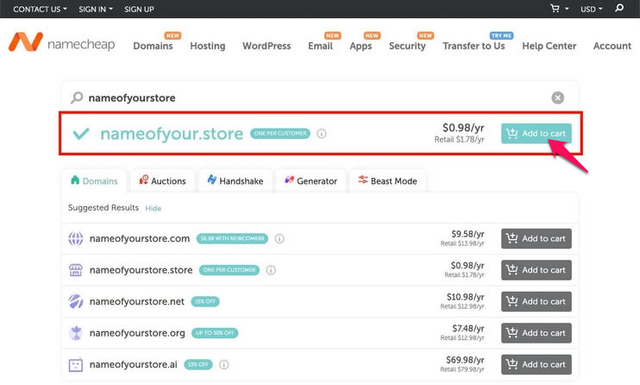Click the $10.98/yr price

tap(465, 297)
